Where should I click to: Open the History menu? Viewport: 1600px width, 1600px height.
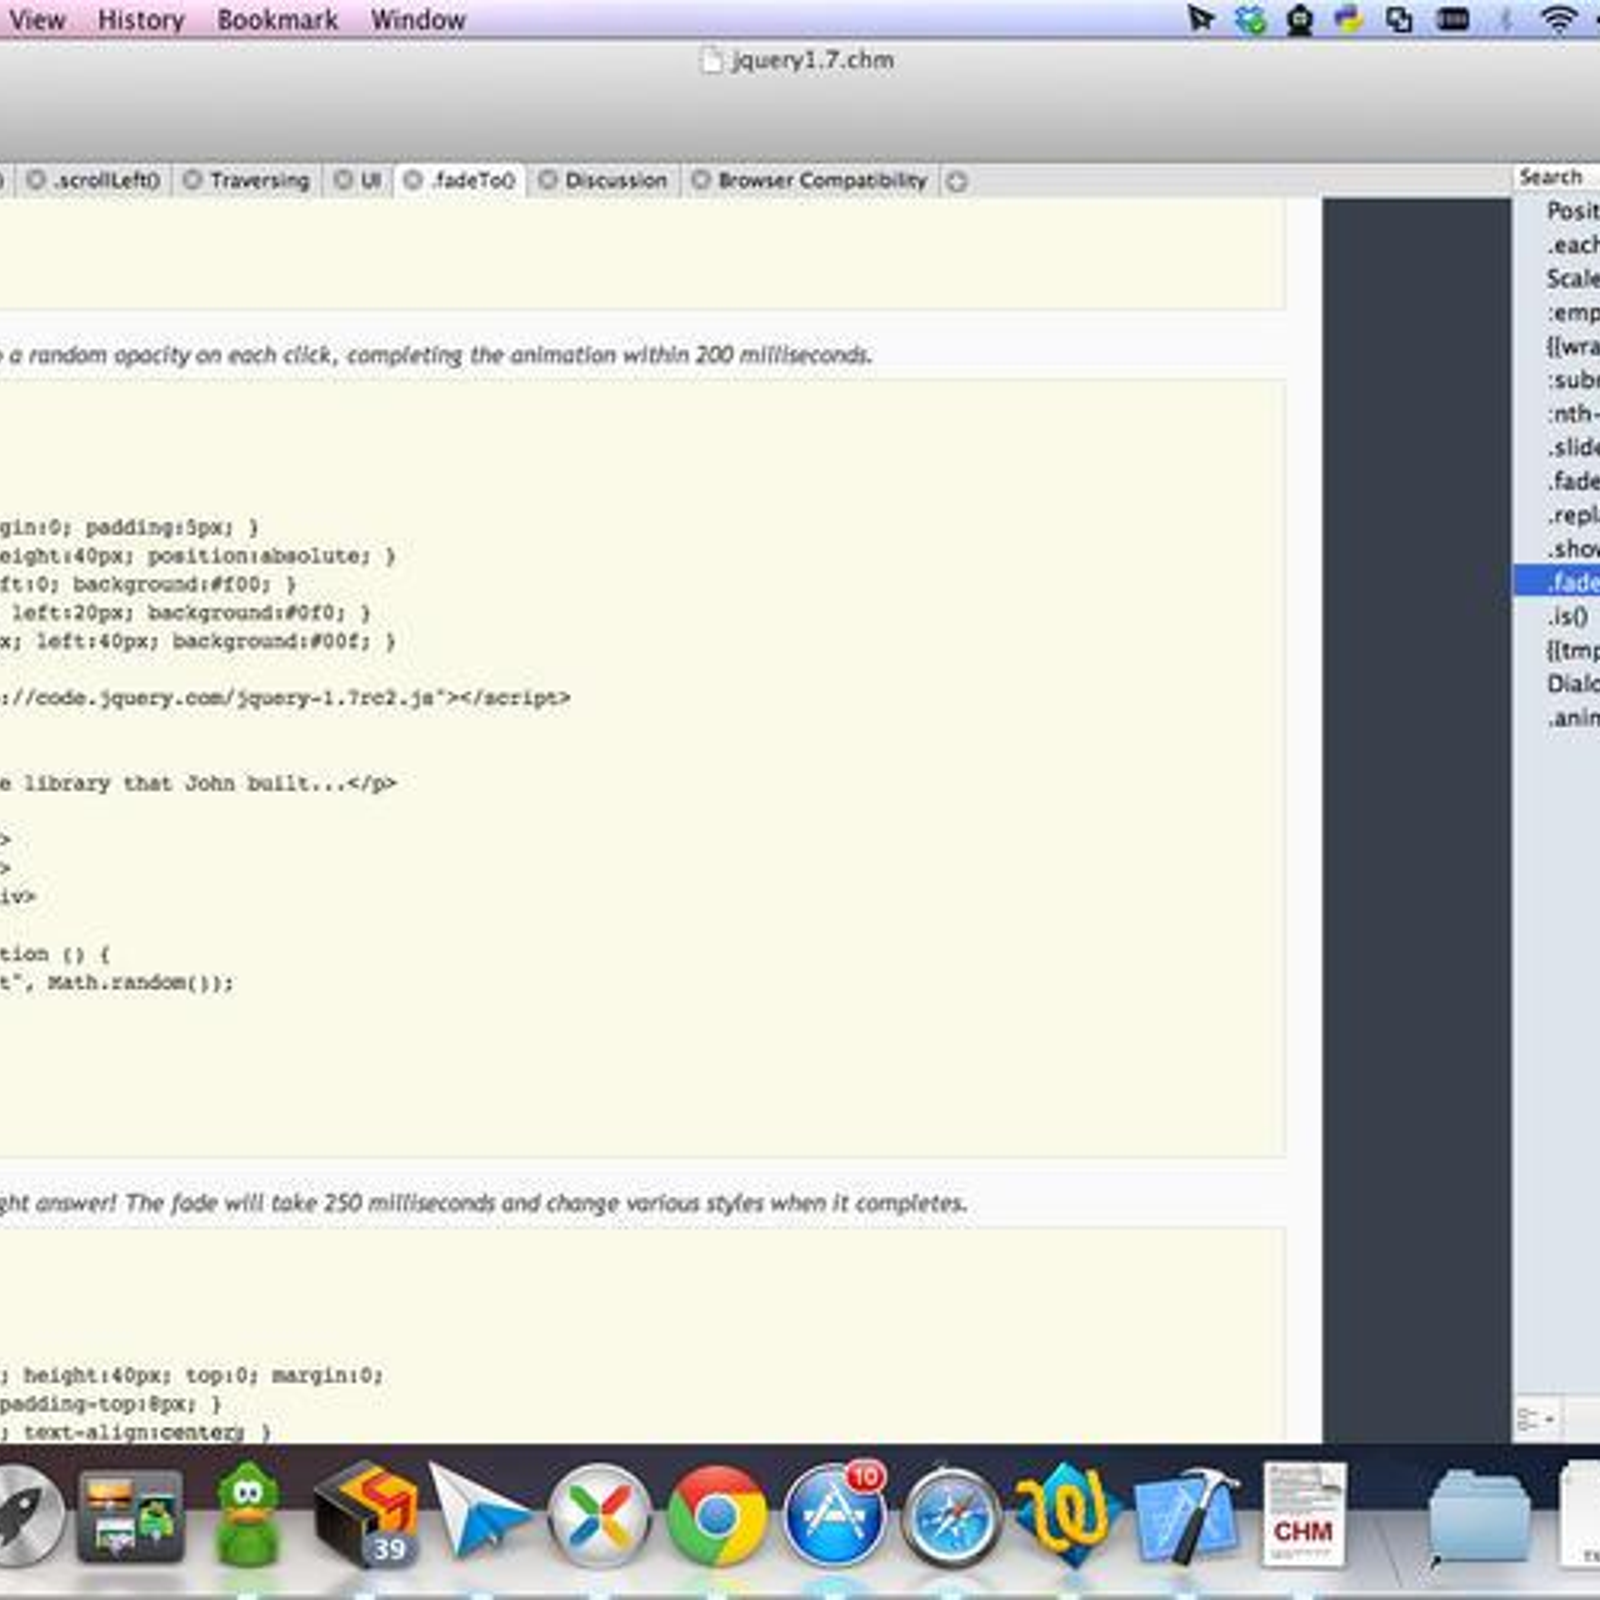pos(141,20)
